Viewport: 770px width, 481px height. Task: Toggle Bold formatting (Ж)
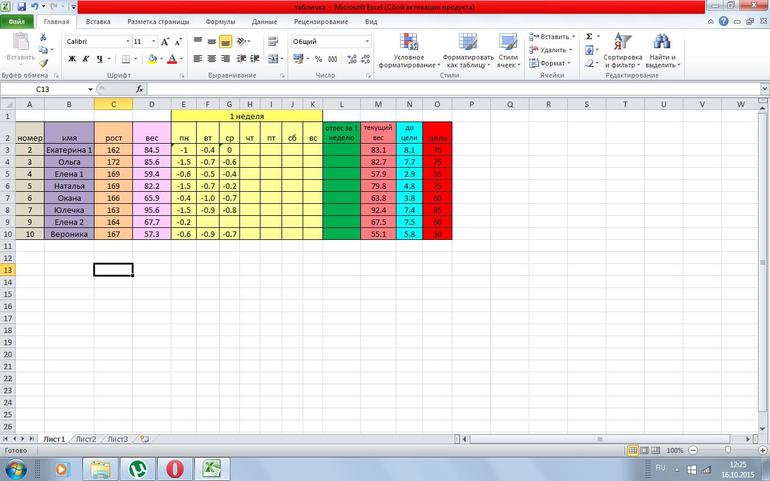[72, 59]
